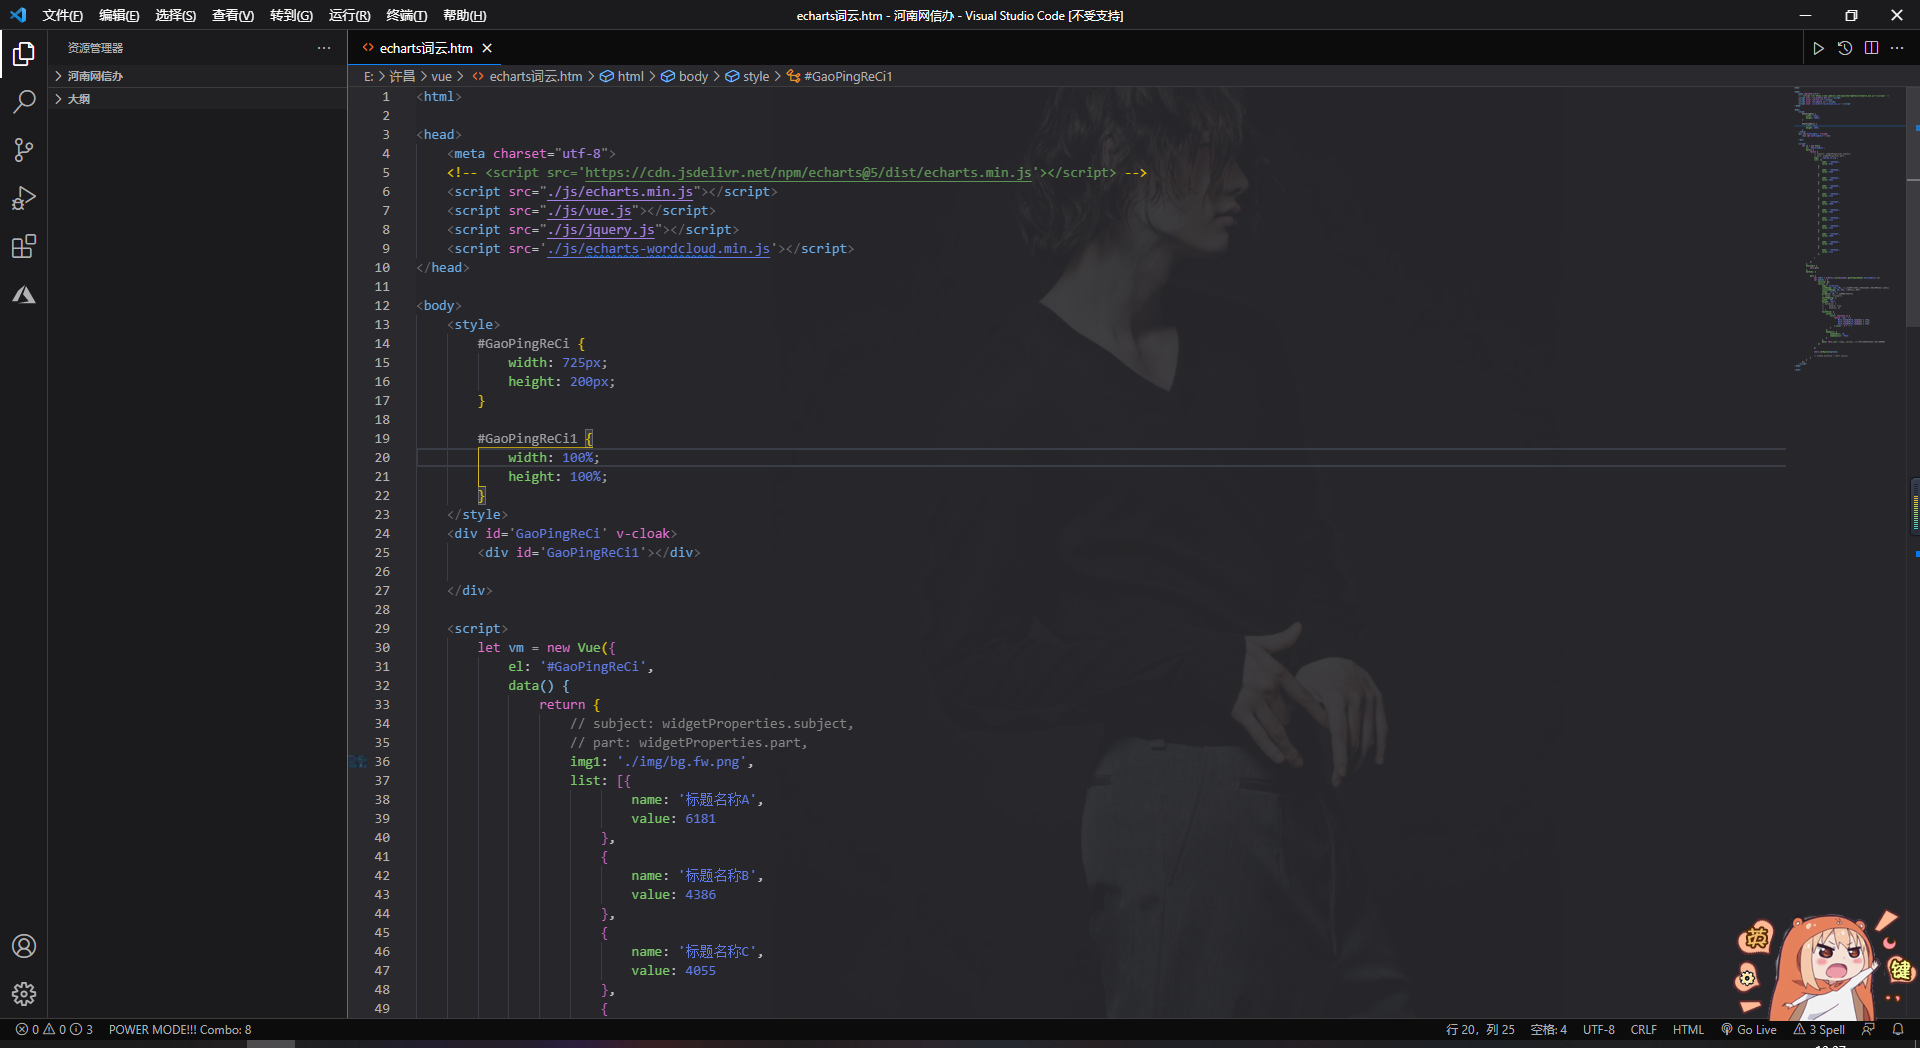Open the ./js/vue.js script link
This screenshot has width=1920, height=1048.
[x=589, y=211]
